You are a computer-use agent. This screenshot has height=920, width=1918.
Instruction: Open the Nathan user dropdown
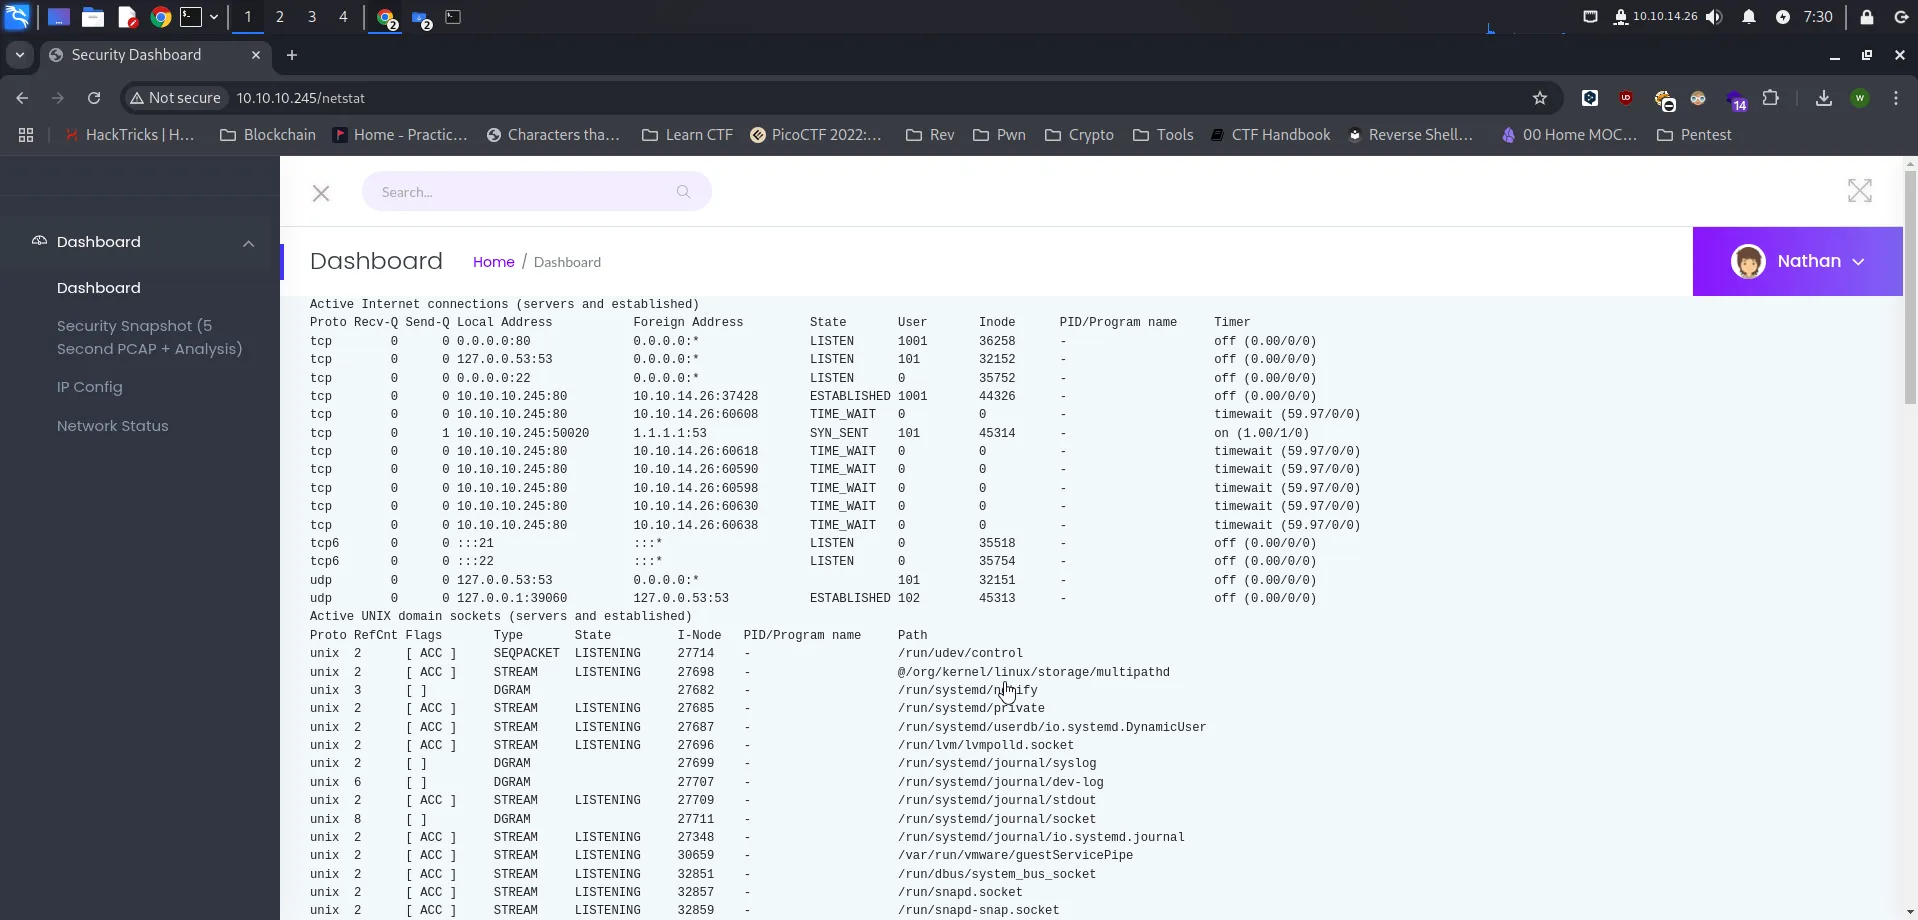(1797, 261)
